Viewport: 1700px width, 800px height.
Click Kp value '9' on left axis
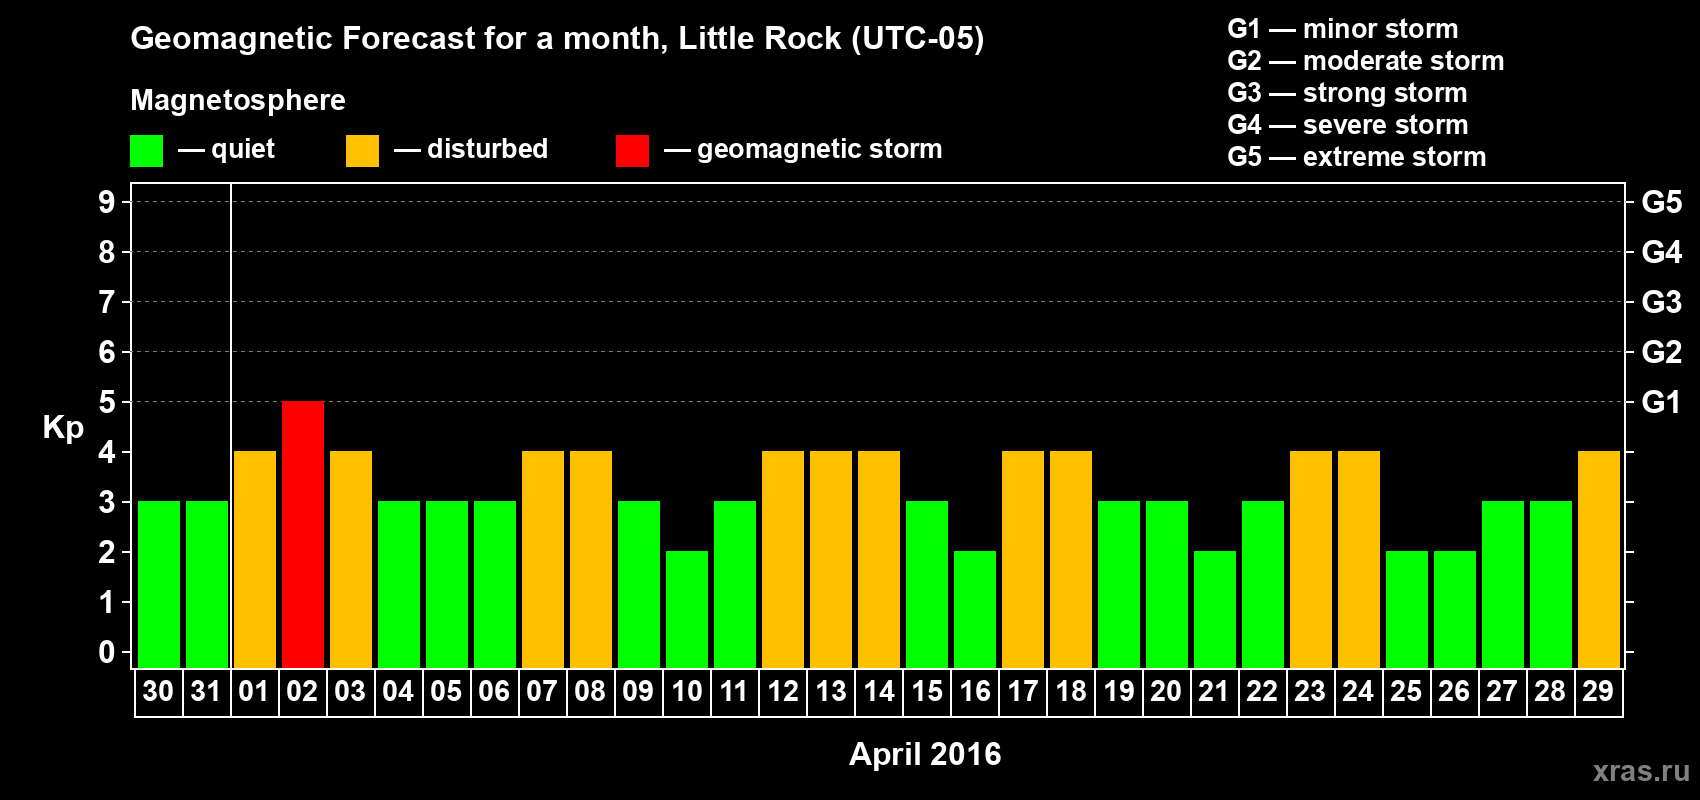(x=107, y=202)
